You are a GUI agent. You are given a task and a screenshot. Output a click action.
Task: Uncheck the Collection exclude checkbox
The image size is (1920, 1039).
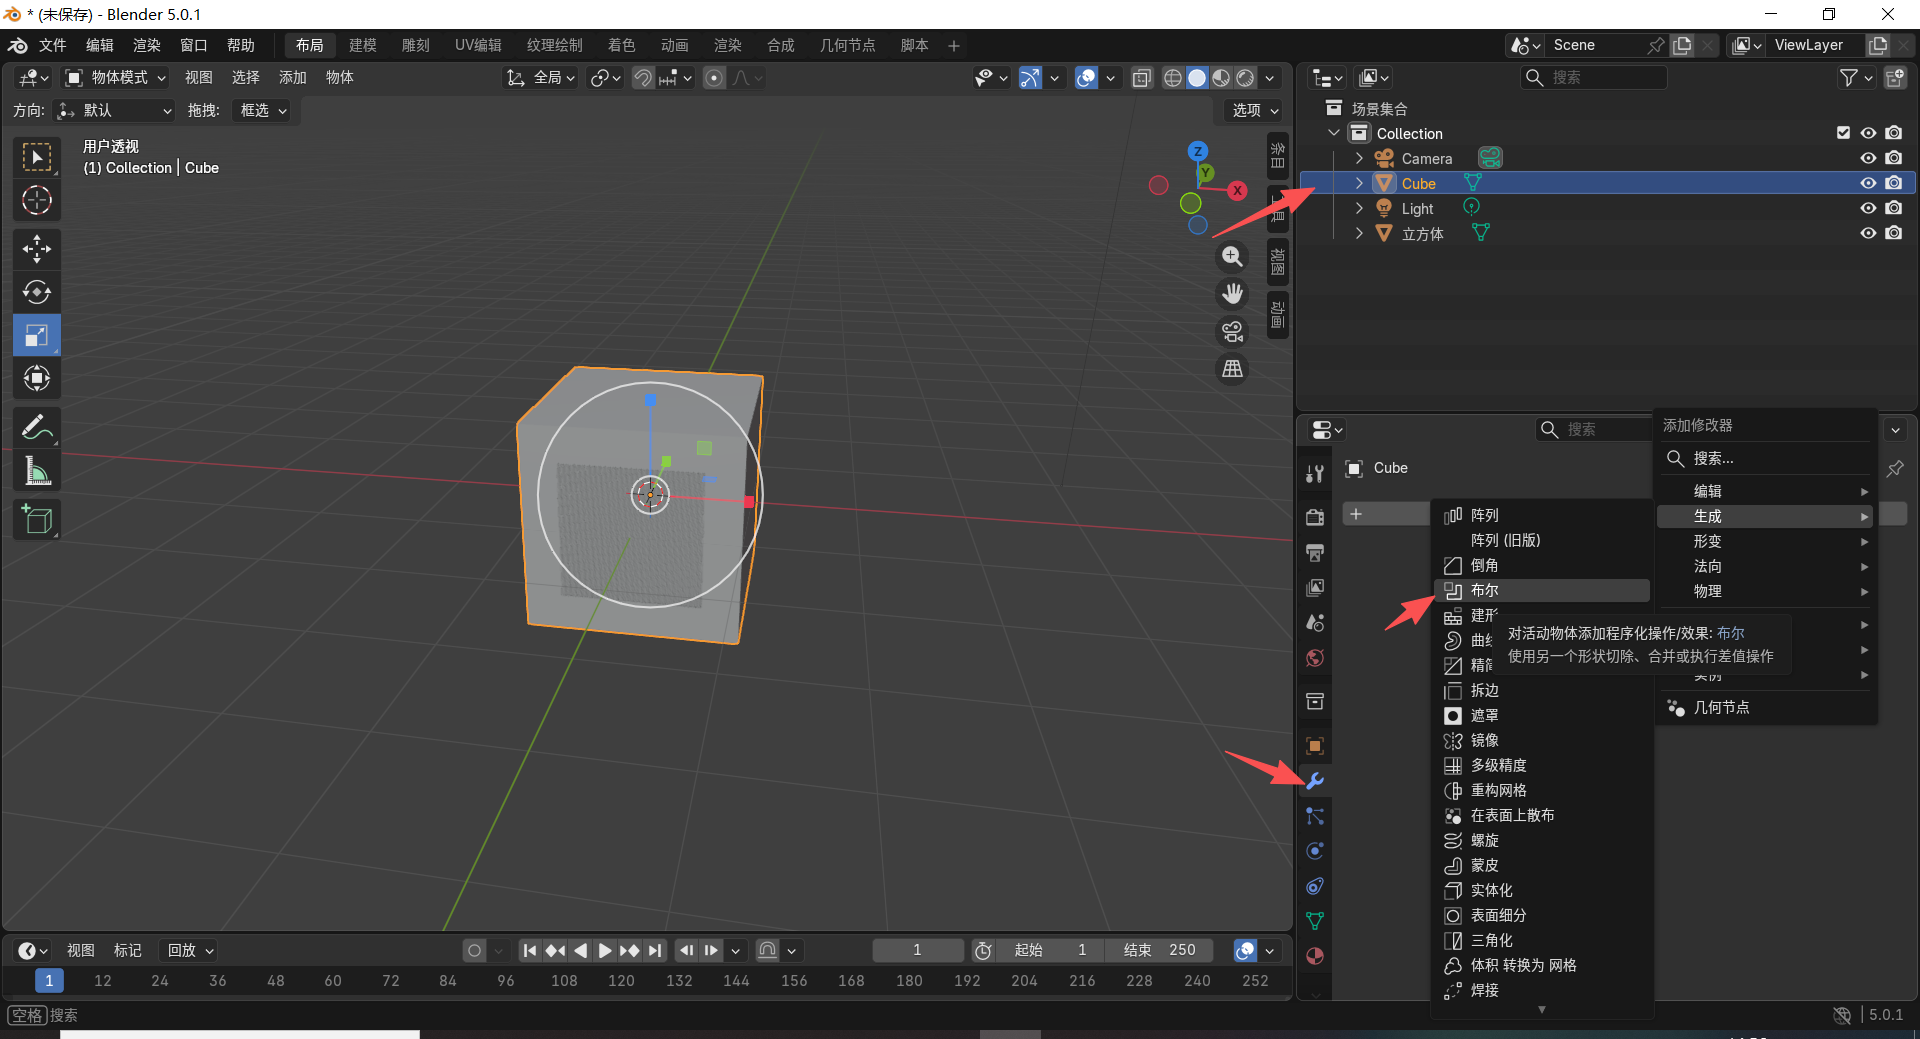1843,133
